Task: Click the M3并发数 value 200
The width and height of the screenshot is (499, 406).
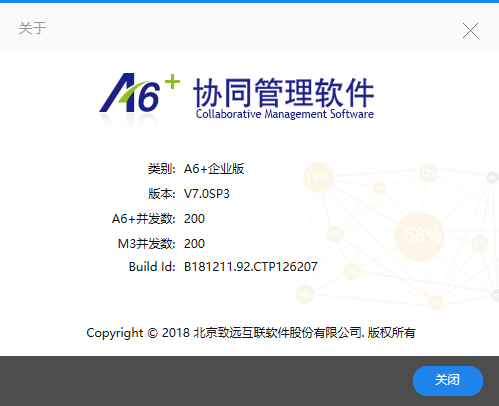Action: [x=194, y=244]
